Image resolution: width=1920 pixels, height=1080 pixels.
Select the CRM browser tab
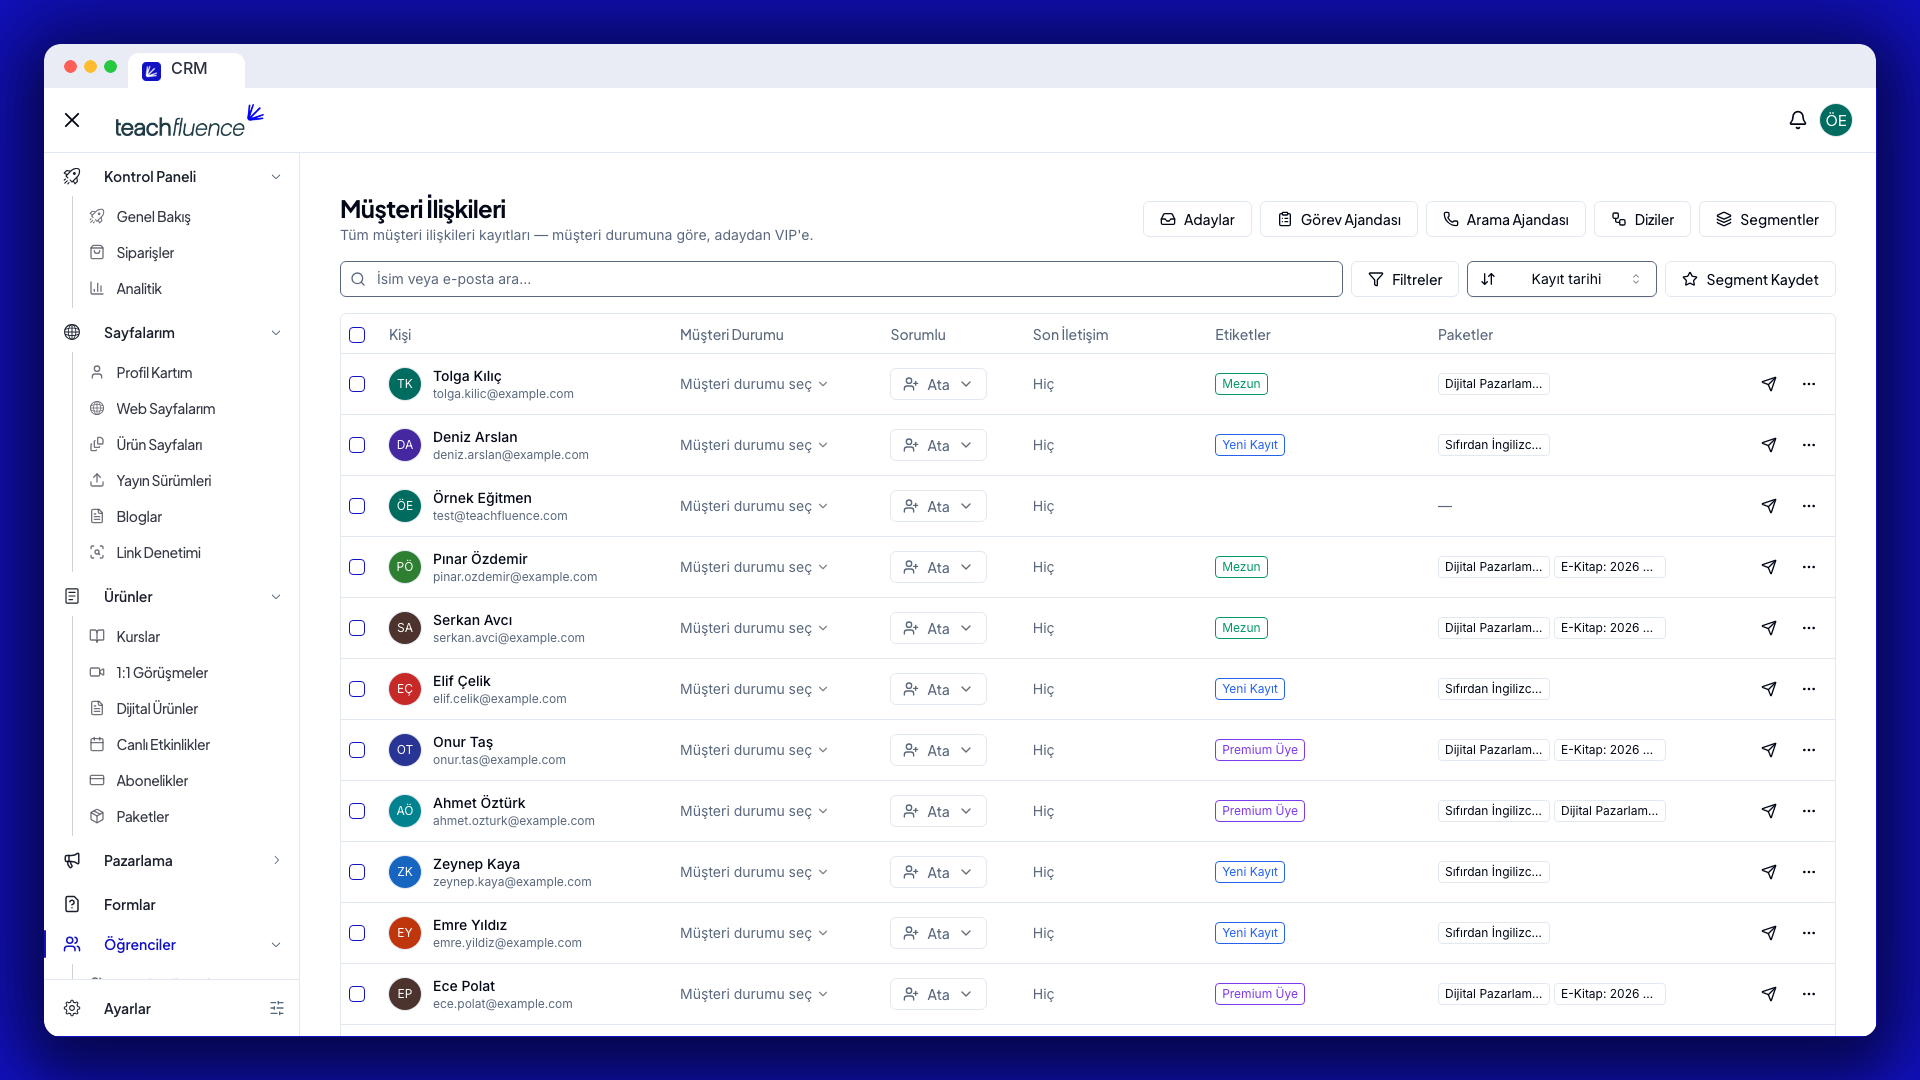[x=186, y=69]
